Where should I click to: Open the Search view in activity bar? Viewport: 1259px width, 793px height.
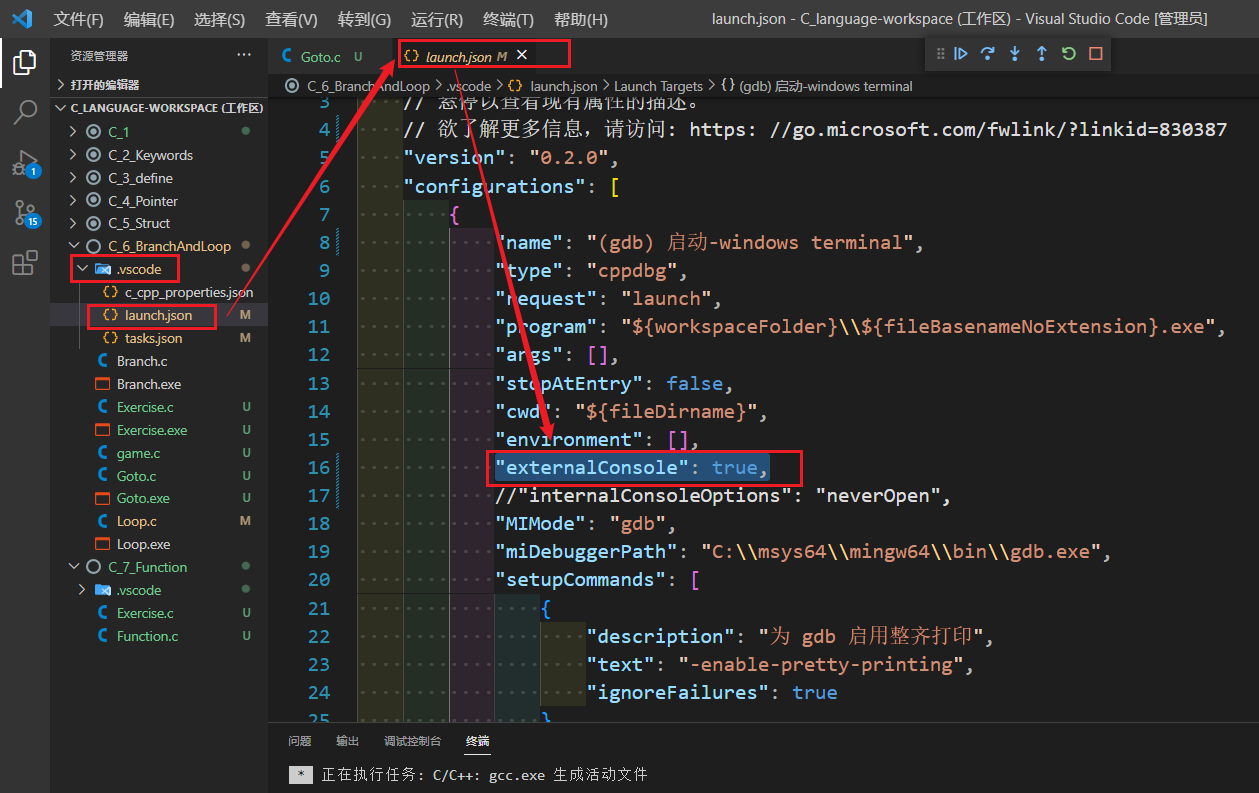tap(25, 112)
